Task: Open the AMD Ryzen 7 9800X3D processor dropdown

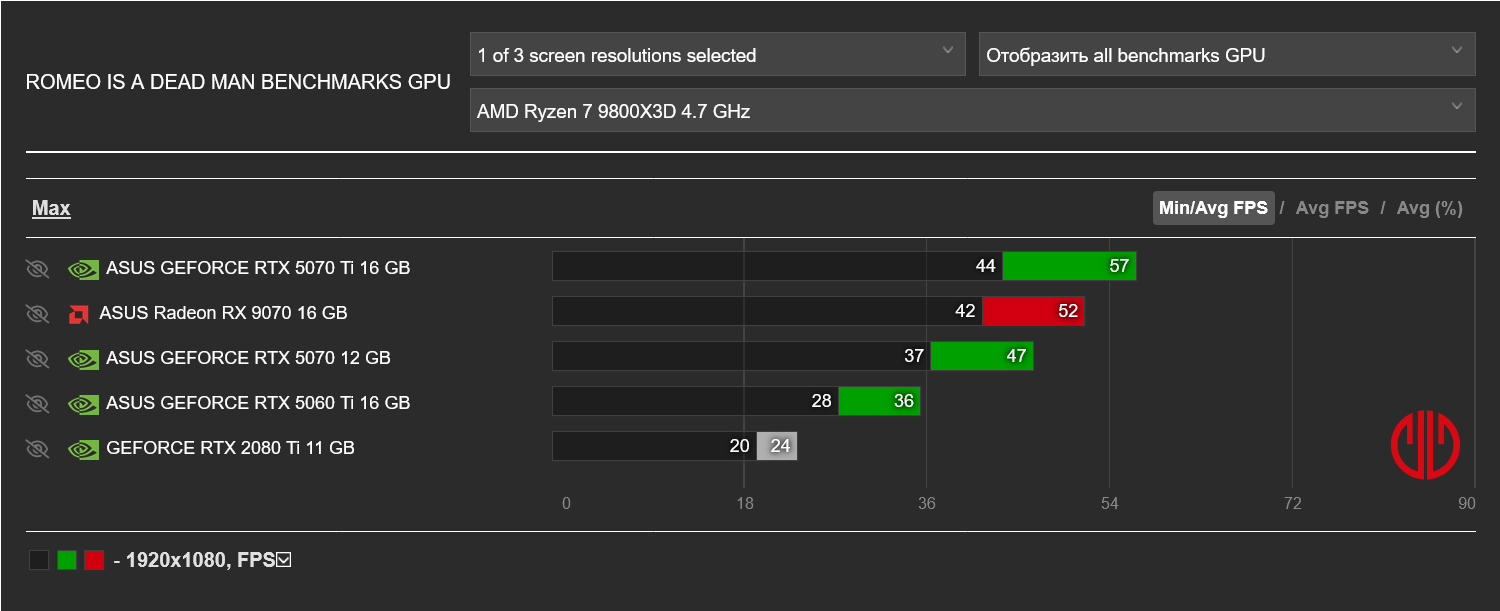Action: point(972,110)
